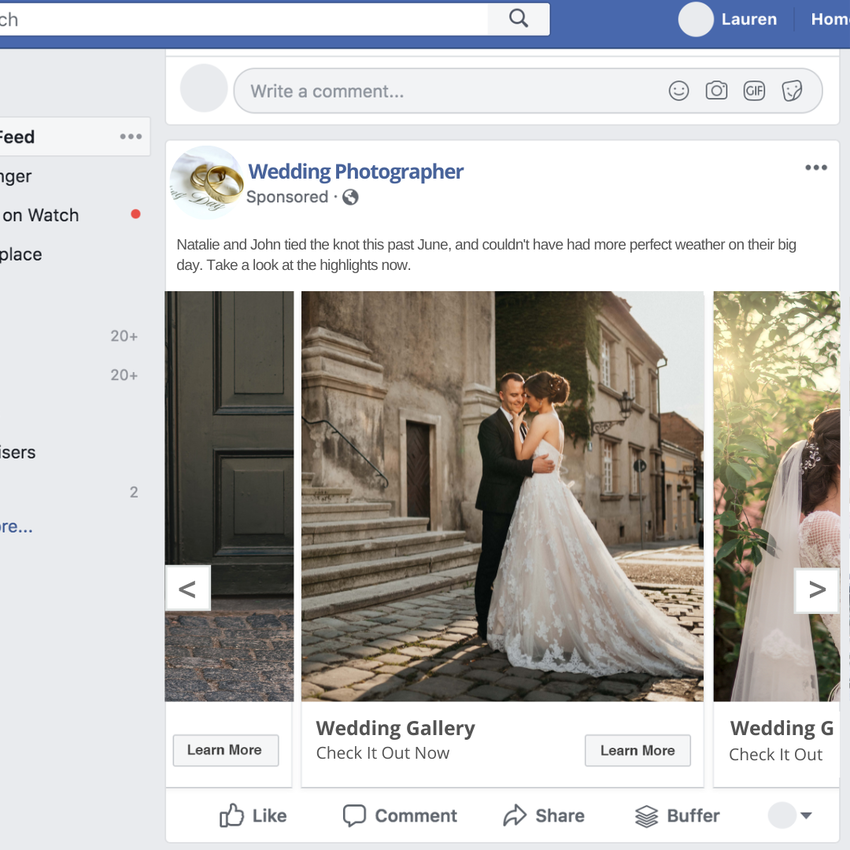
Task: Open the Wedding Photographer page link
Action: click(x=356, y=171)
